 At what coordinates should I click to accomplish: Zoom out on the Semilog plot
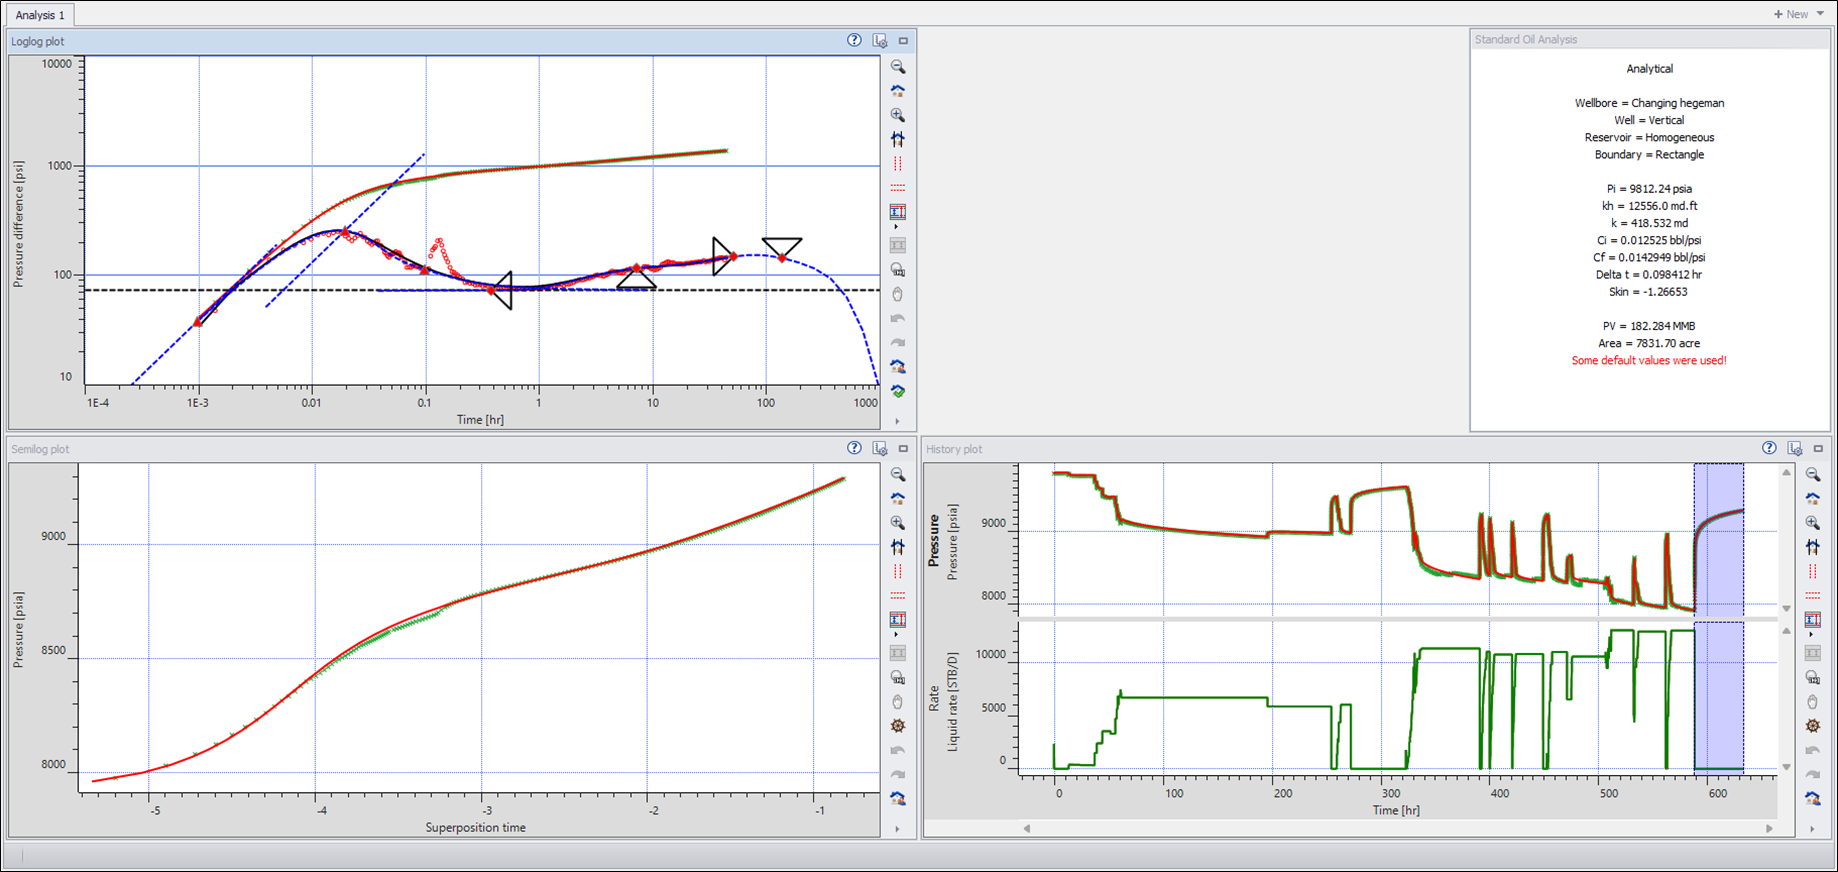pyautogui.click(x=898, y=475)
